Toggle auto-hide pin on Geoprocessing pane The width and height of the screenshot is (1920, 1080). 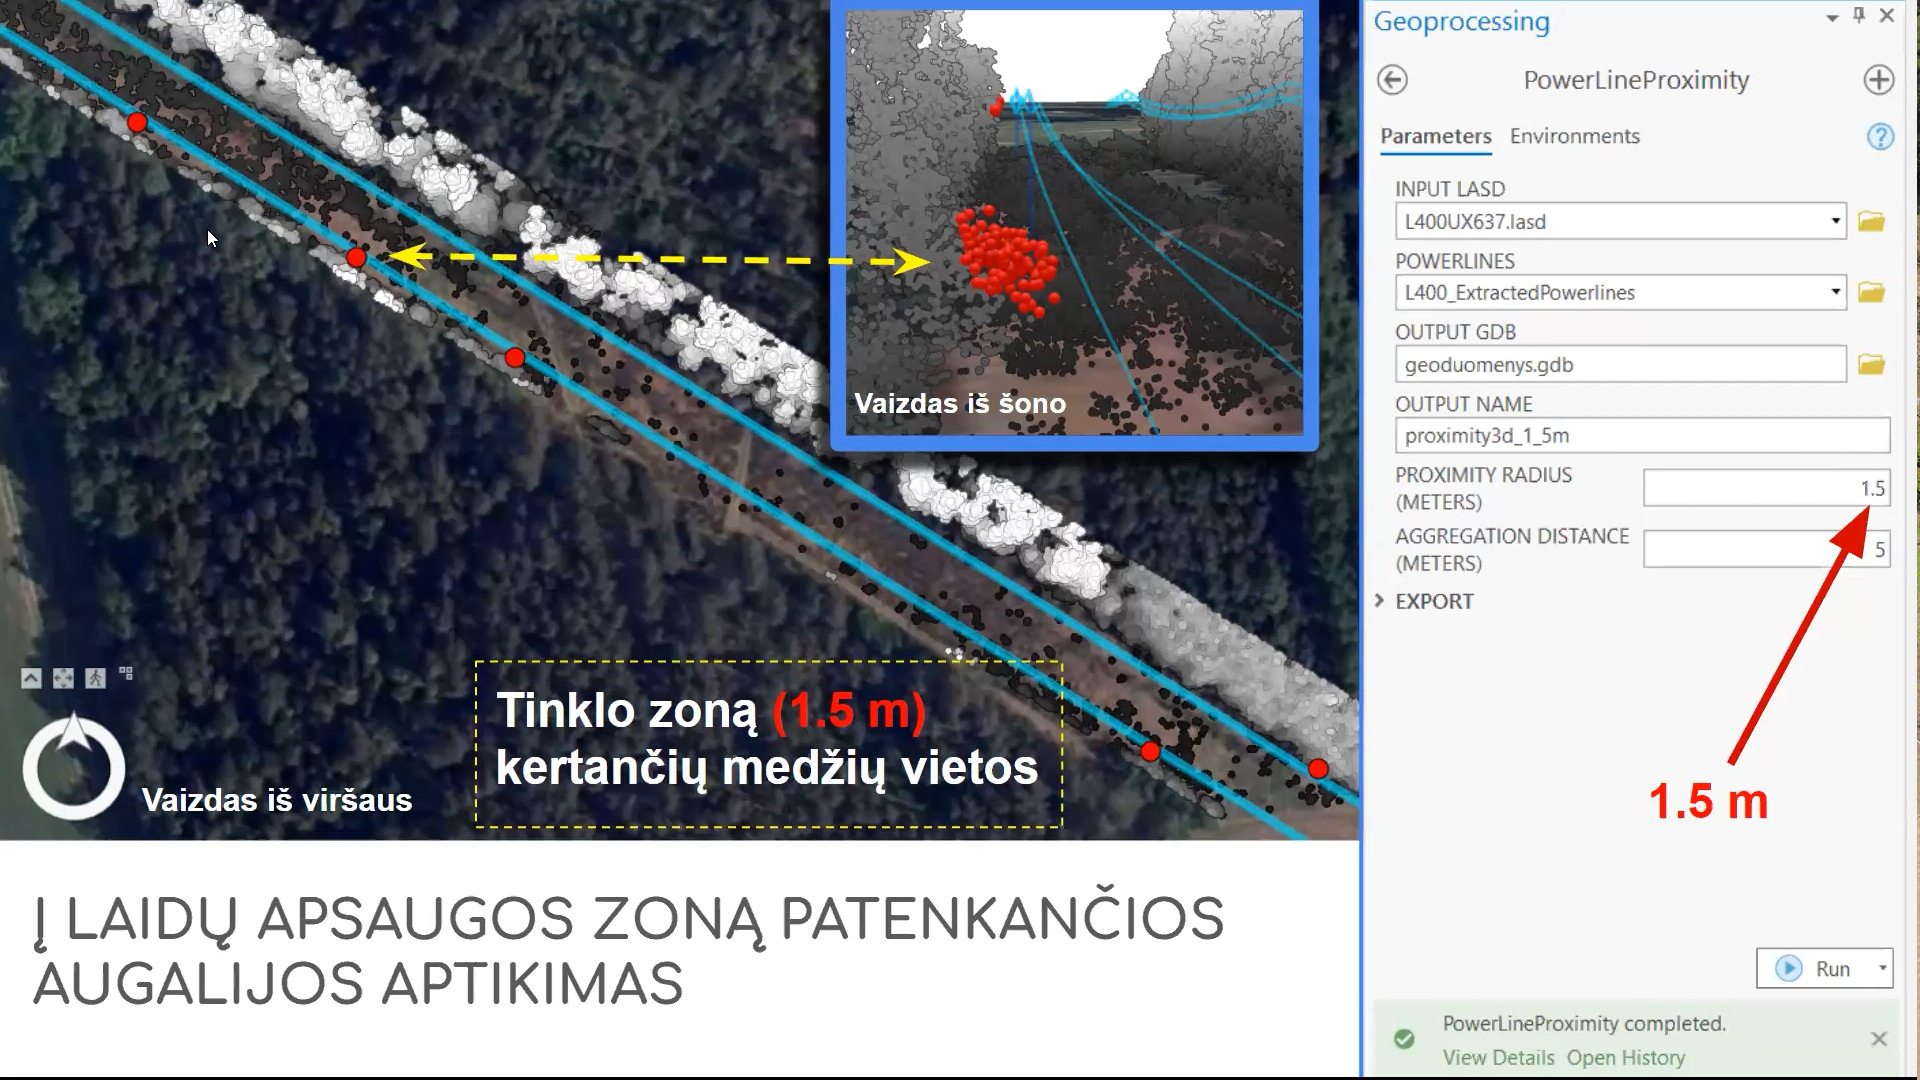pyautogui.click(x=1859, y=16)
